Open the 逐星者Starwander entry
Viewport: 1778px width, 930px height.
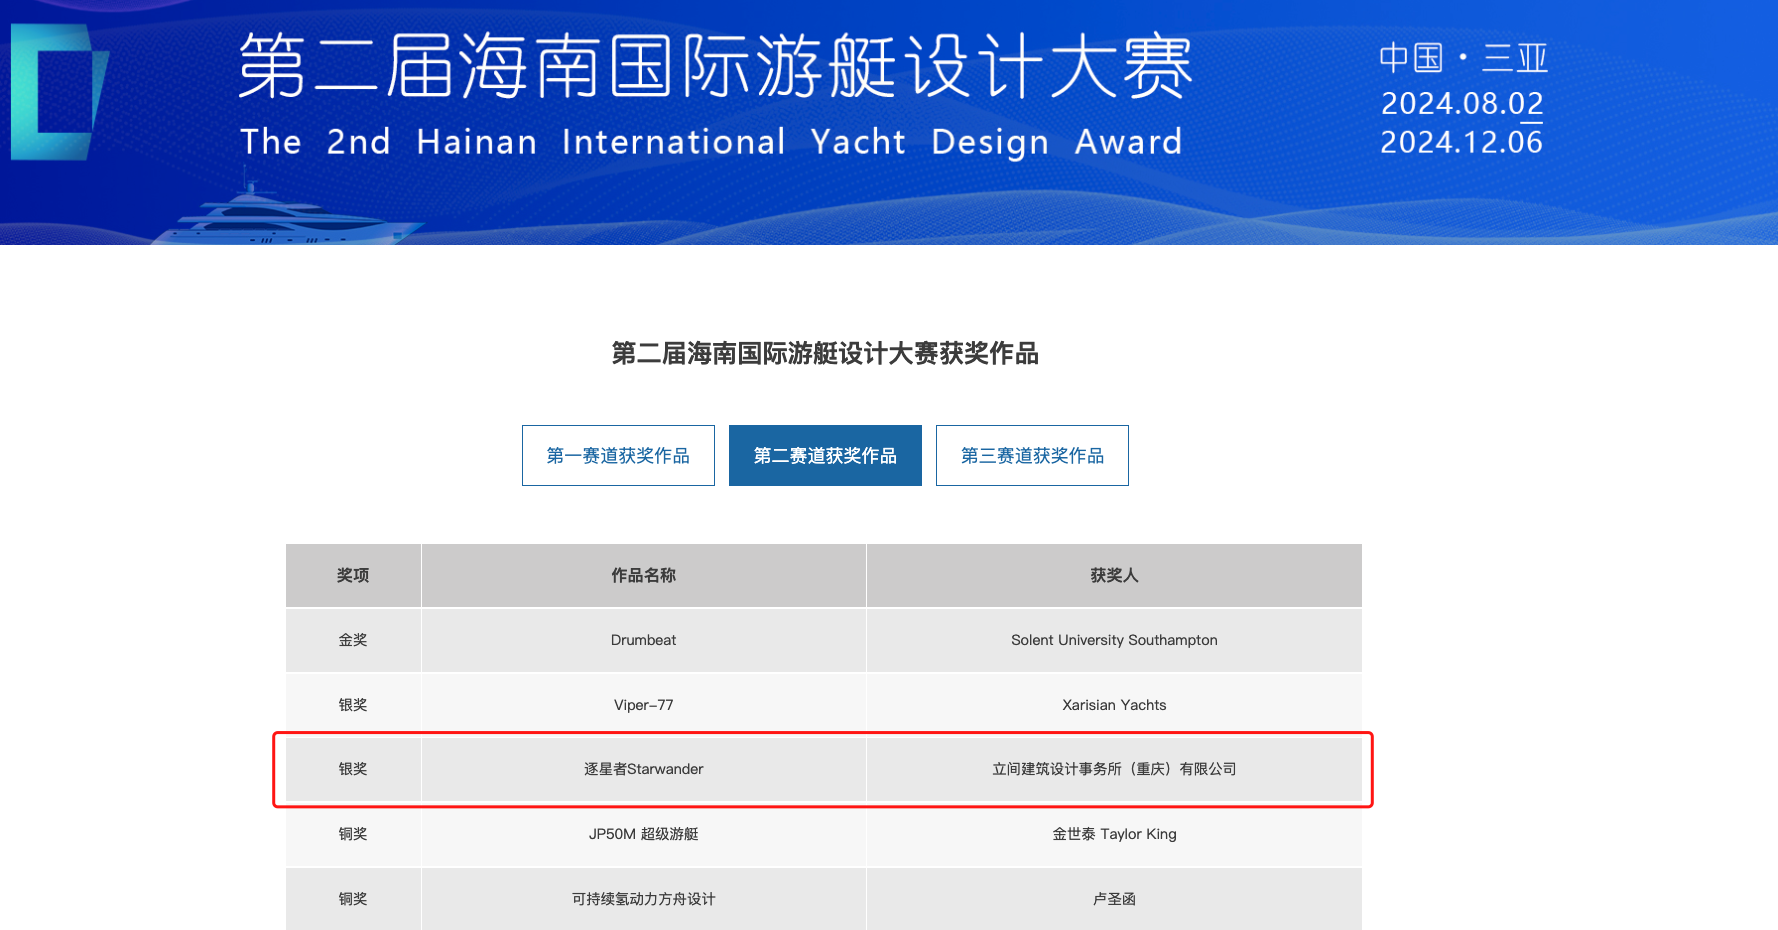pos(643,769)
